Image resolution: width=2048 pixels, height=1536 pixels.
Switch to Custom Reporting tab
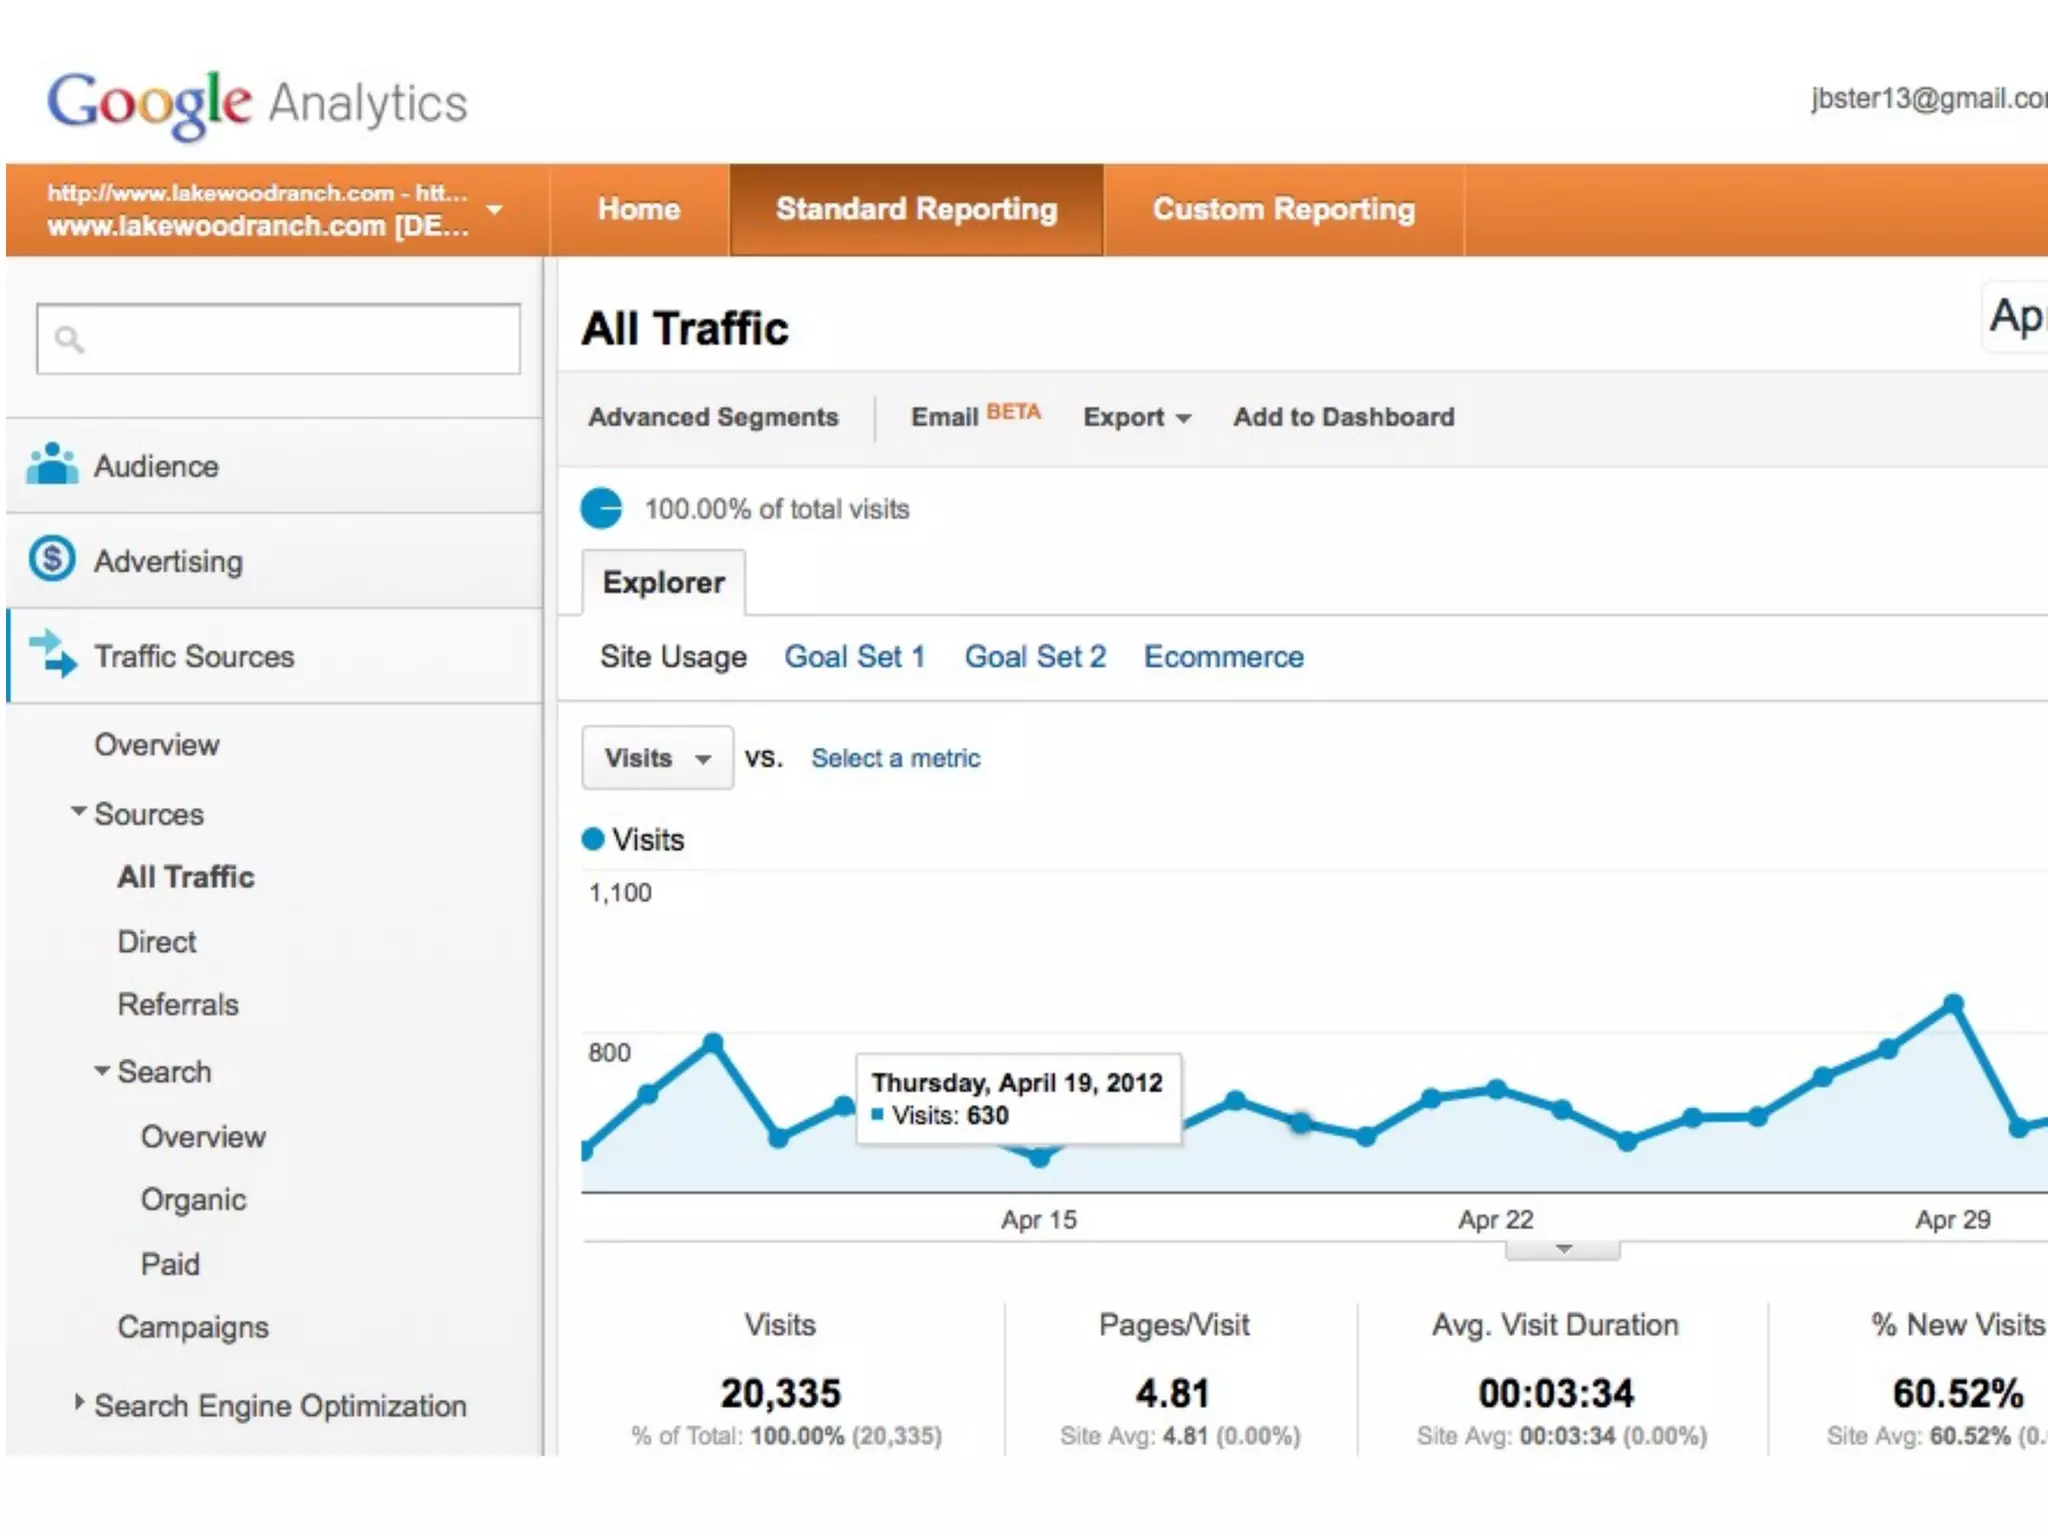click(x=1283, y=210)
